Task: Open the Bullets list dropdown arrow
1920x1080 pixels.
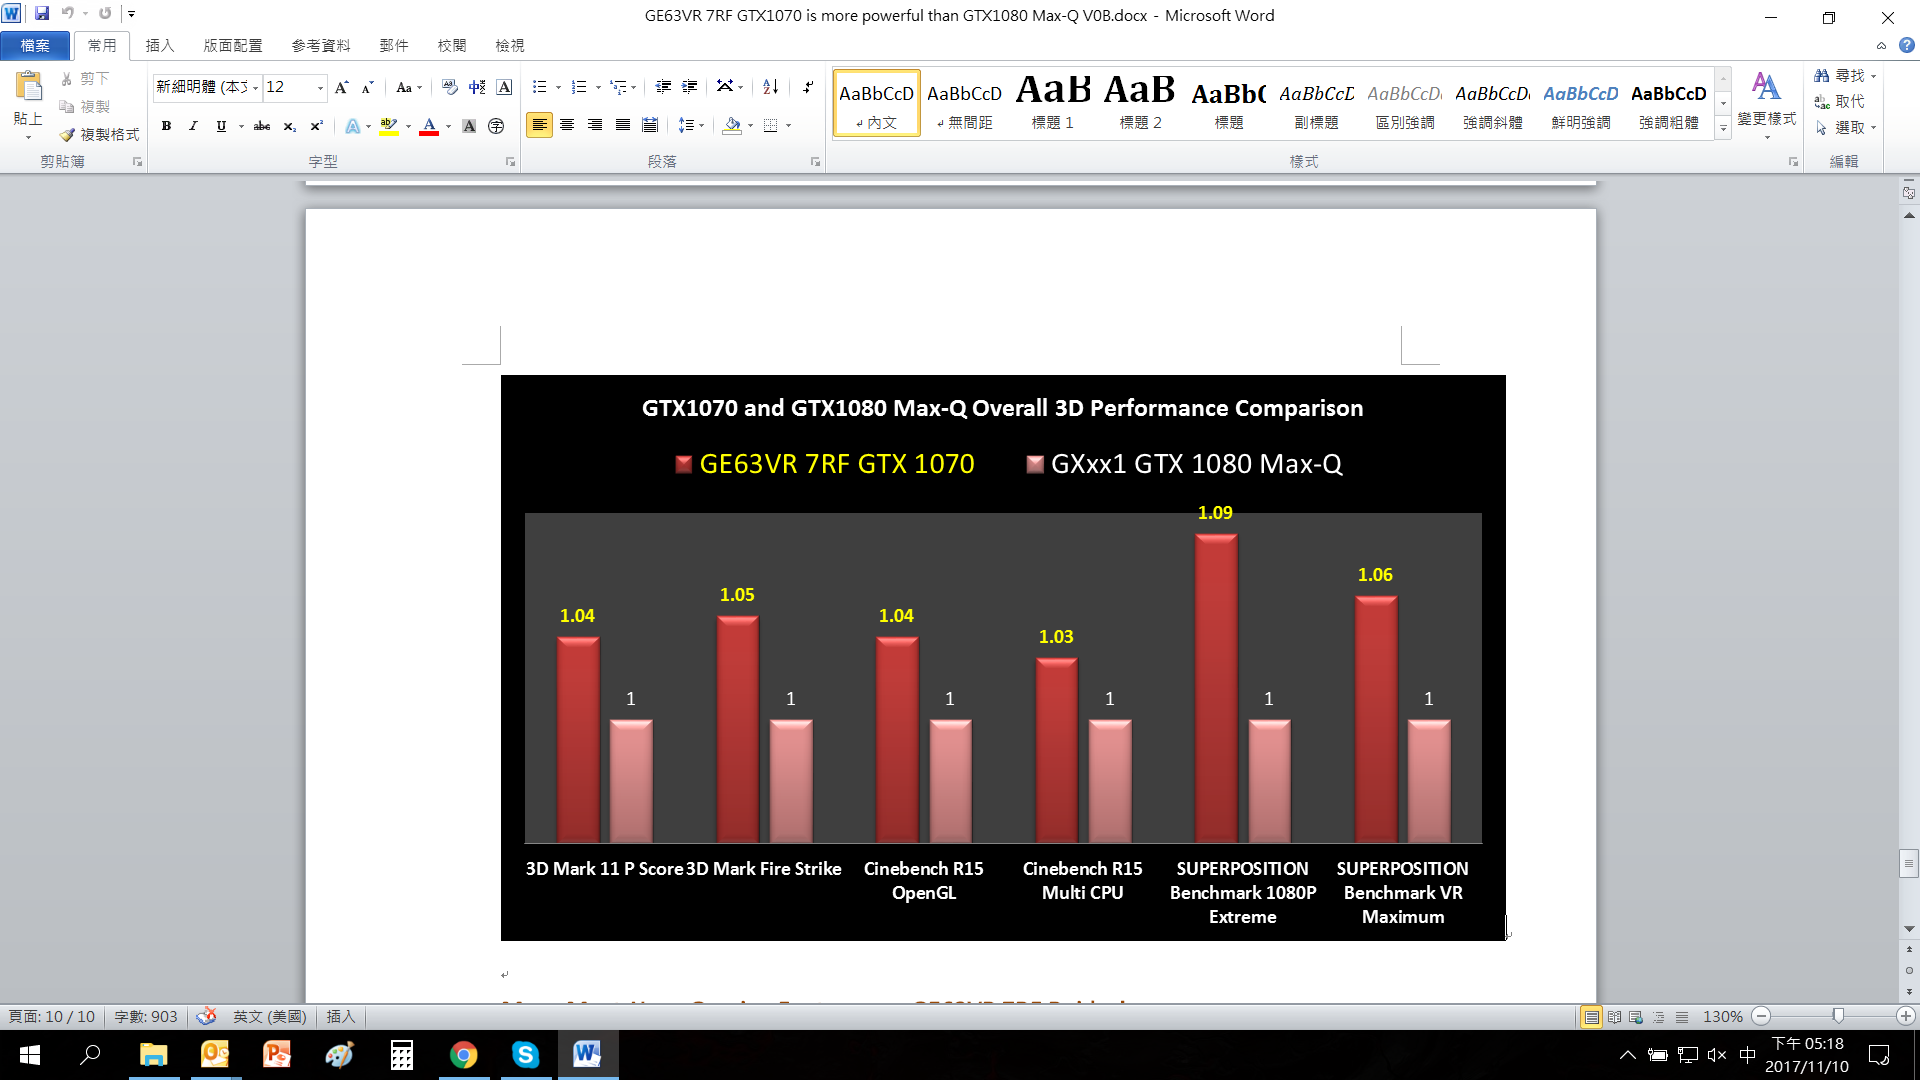Action: click(x=558, y=87)
